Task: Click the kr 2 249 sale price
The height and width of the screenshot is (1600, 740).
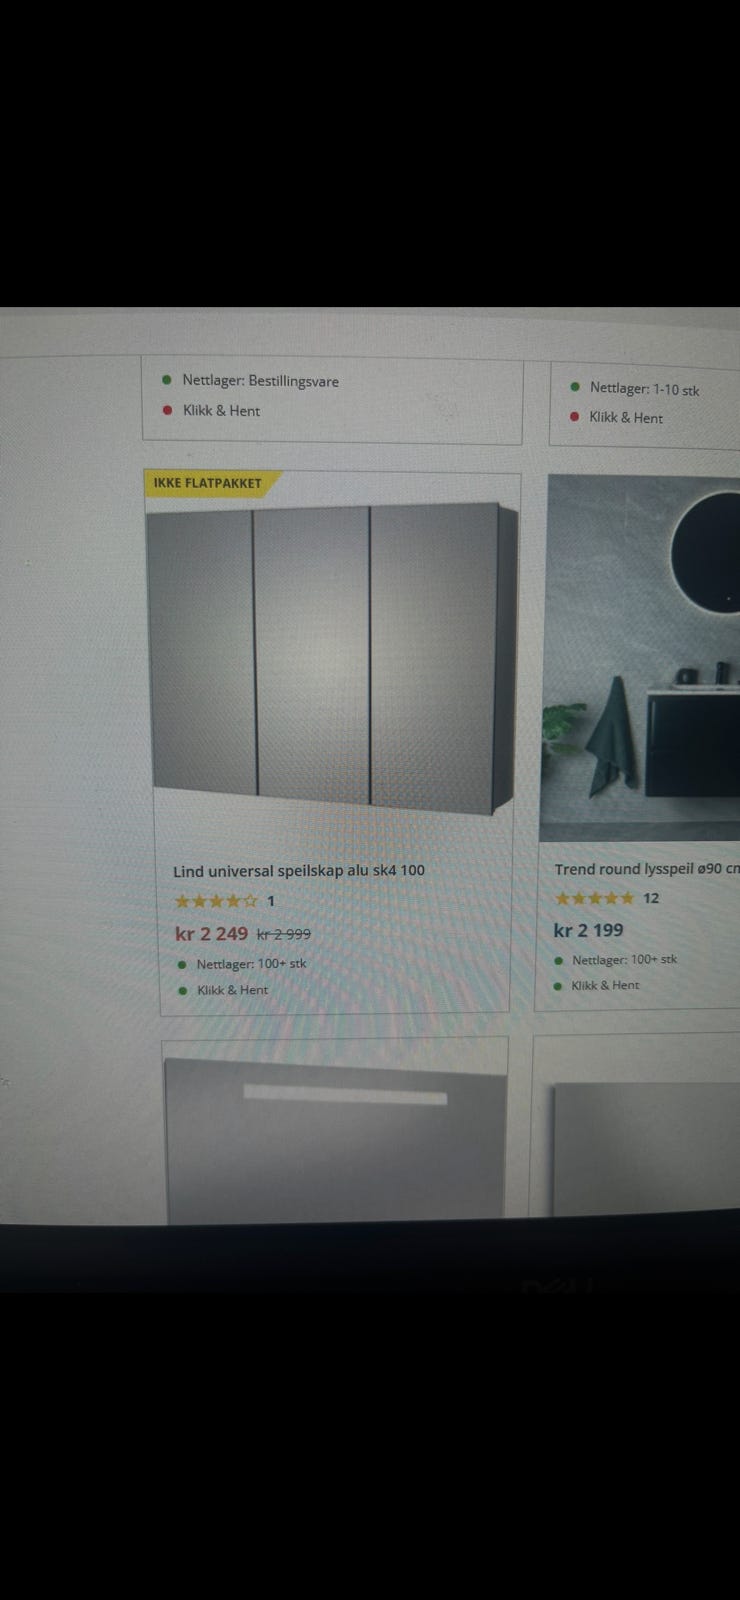Action: pyautogui.click(x=211, y=933)
